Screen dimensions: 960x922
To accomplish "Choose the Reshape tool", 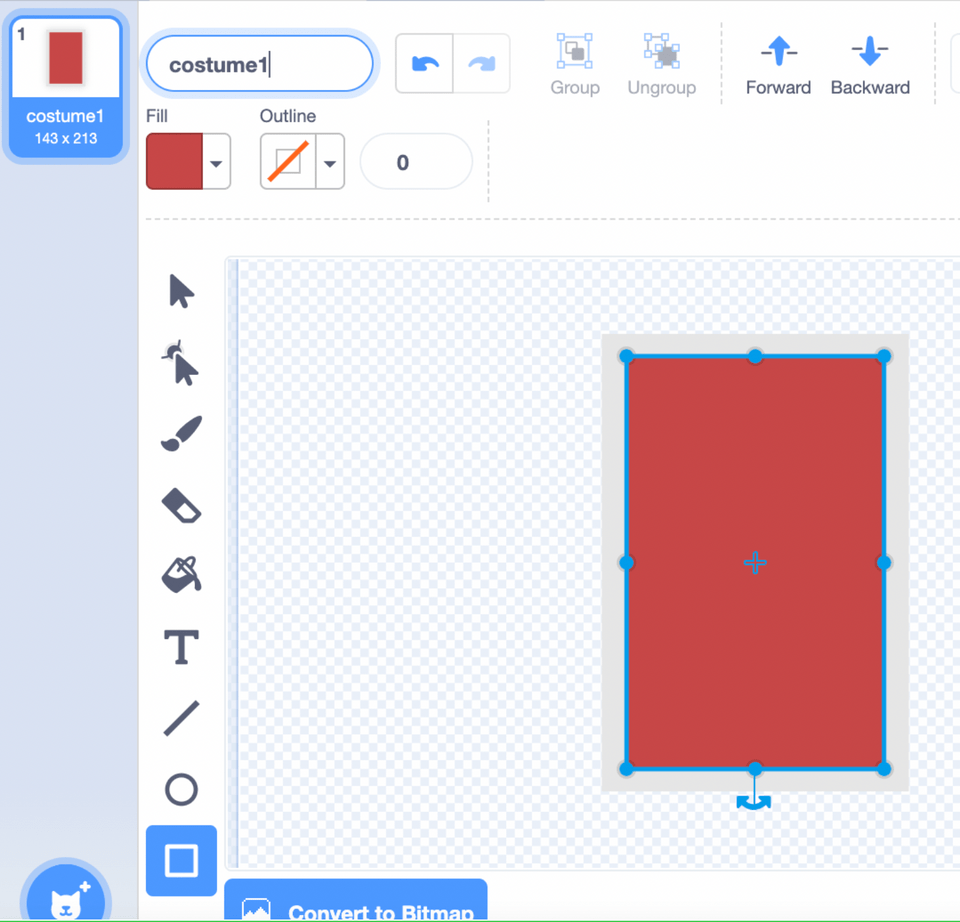I will point(180,363).
